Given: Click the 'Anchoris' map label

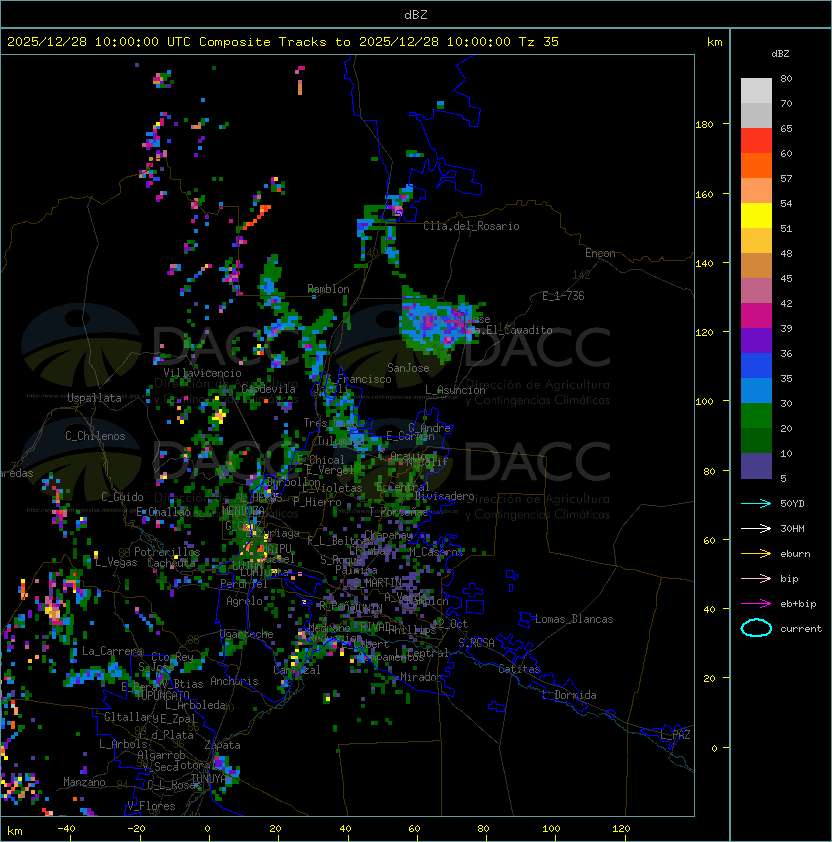Looking at the screenshot, I should [x=234, y=681].
